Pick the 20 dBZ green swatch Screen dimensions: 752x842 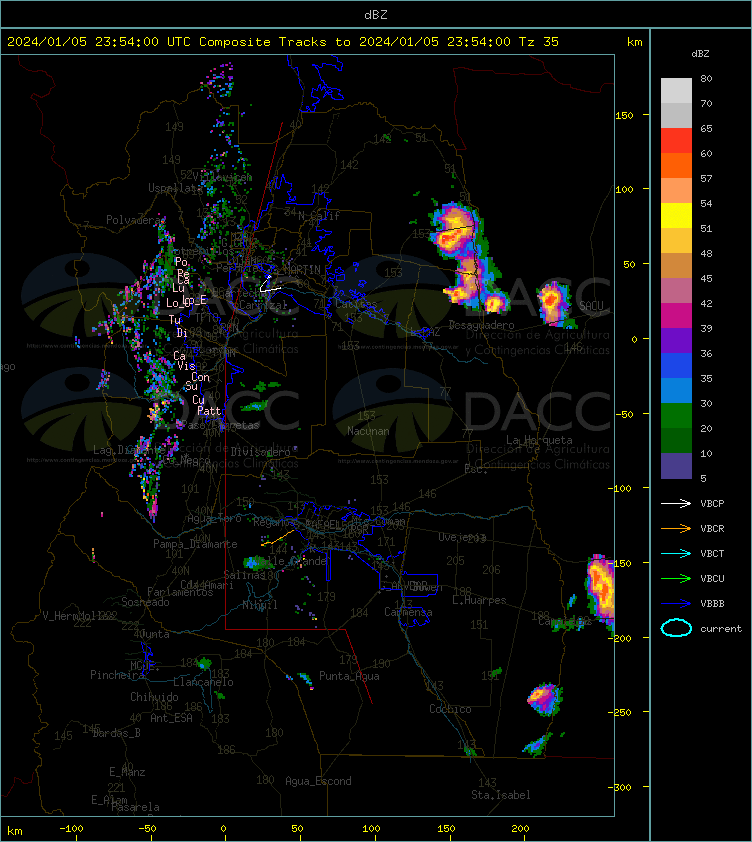[x=676, y=440]
